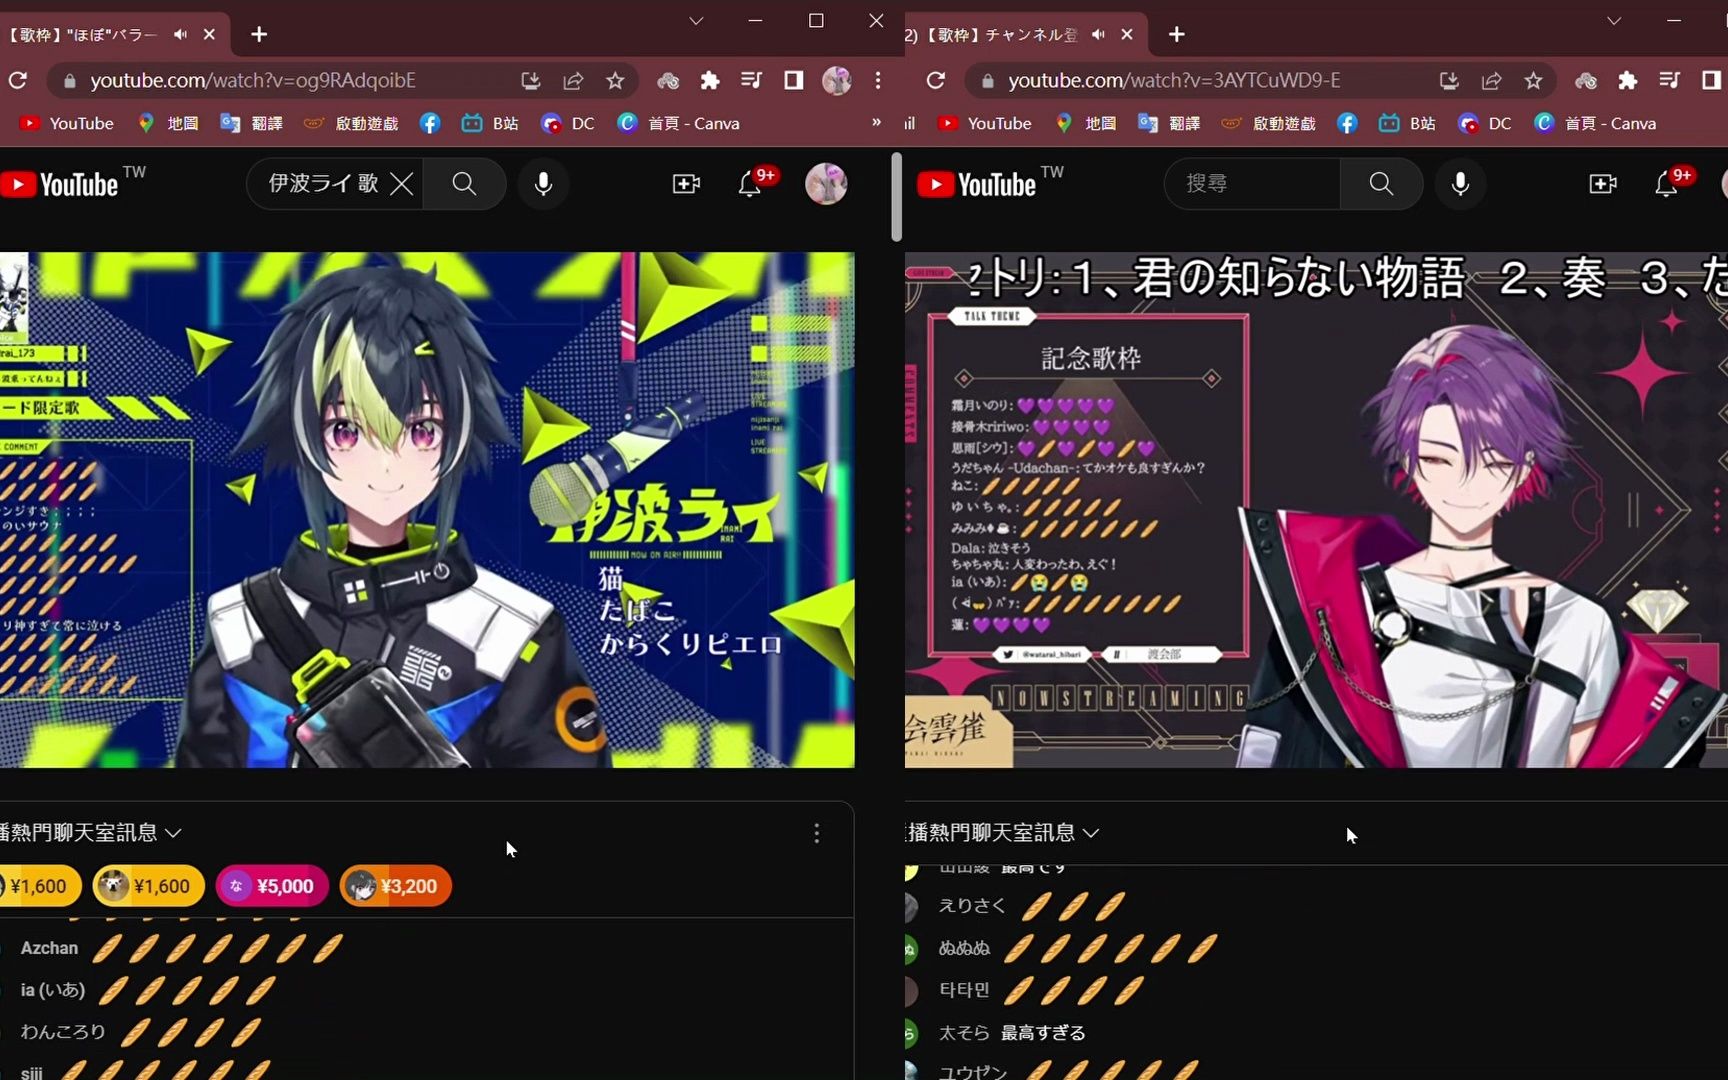Open Facebook bookmark in left window
Image resolution: width=1728 pixels, height=1080 pixels.
(430, 123)
